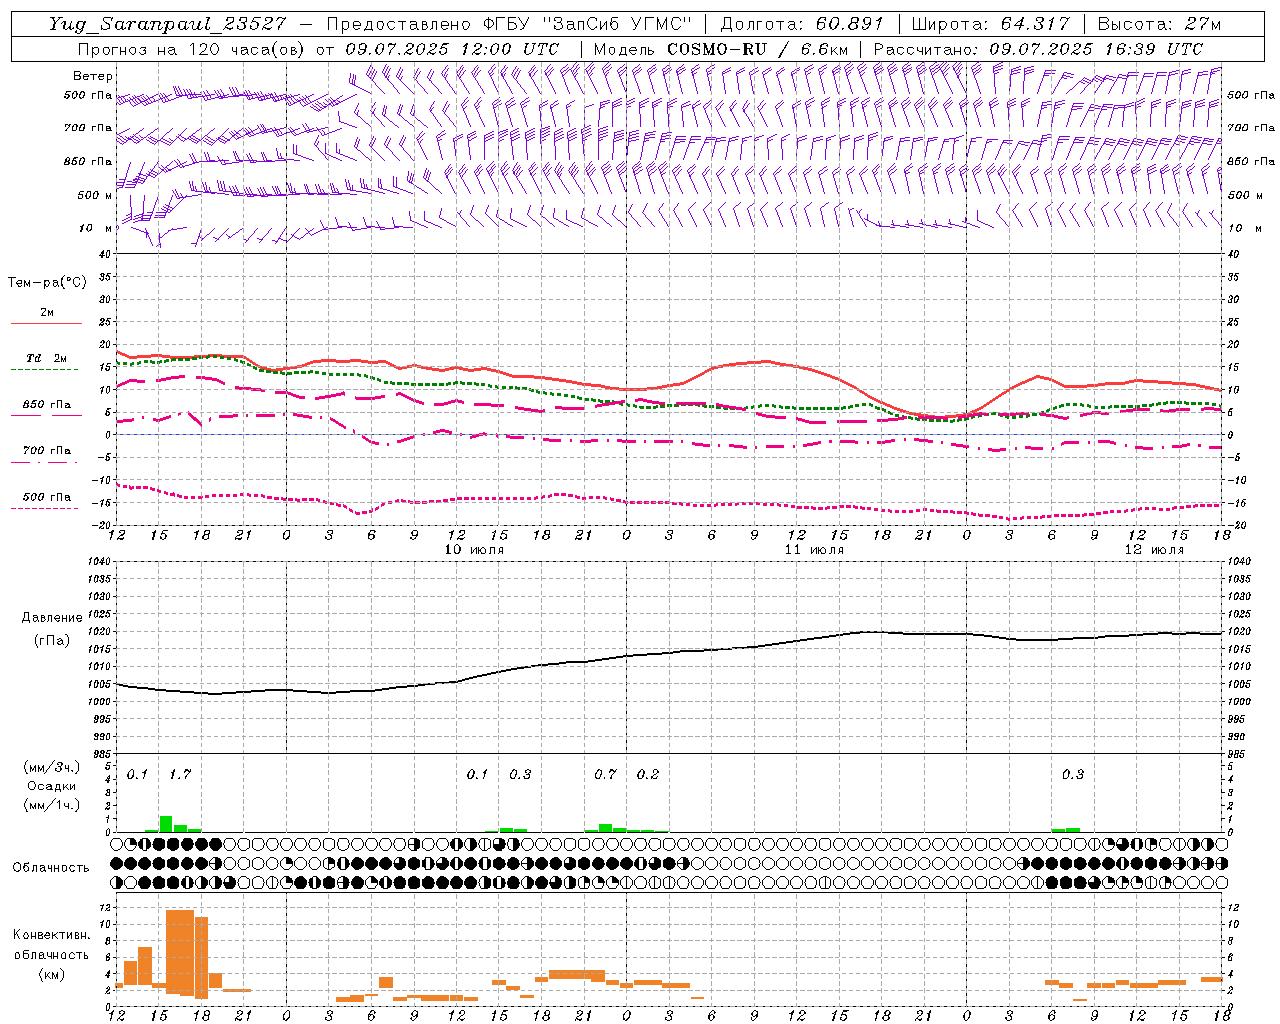Click the 11 июля date label
Viewport: 1280px width, 1024px height.
pos(814,550)
